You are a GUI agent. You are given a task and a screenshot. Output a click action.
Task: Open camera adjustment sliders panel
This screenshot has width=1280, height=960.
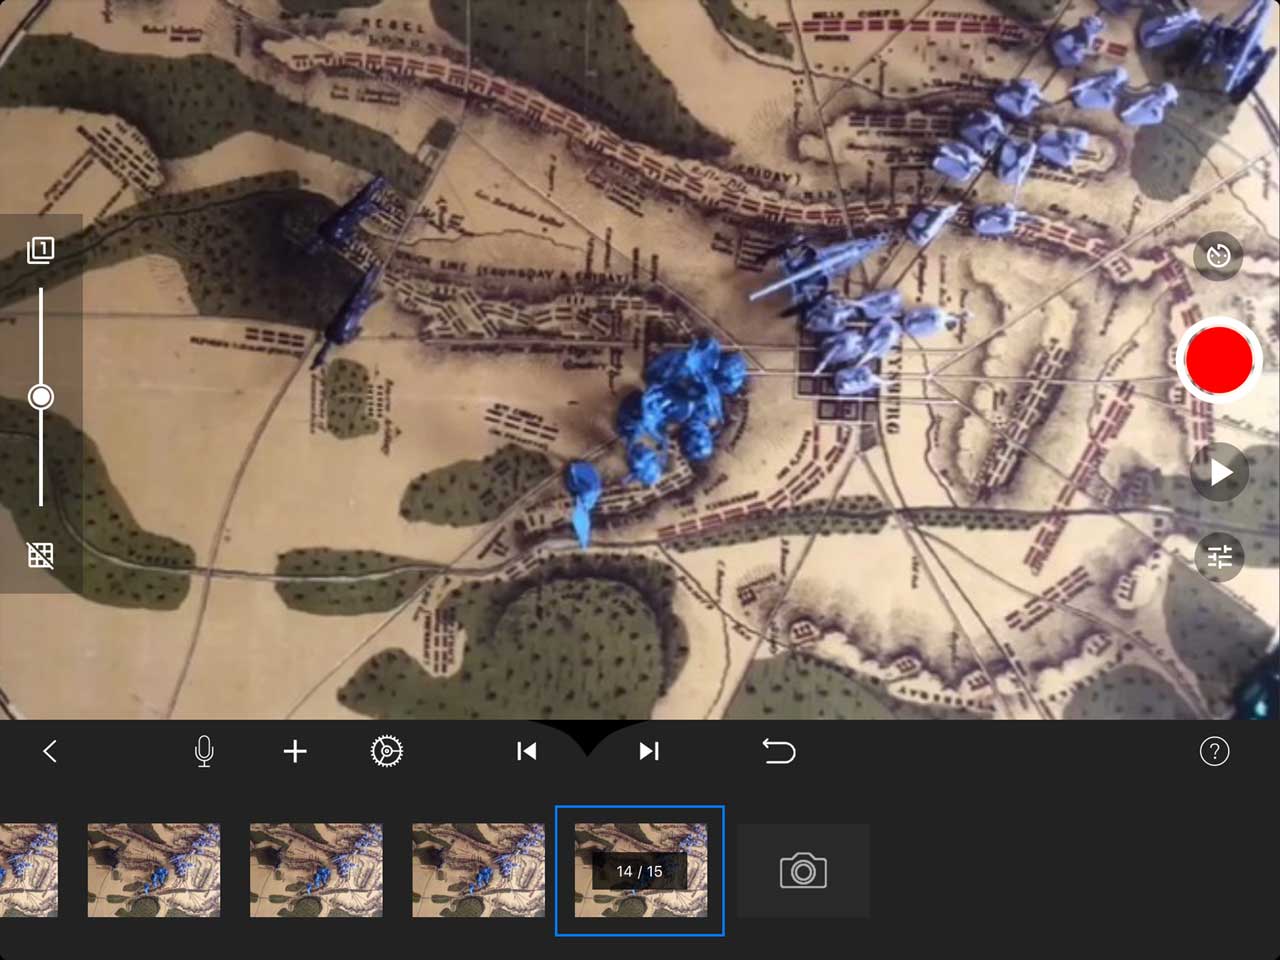point(1220,556)
